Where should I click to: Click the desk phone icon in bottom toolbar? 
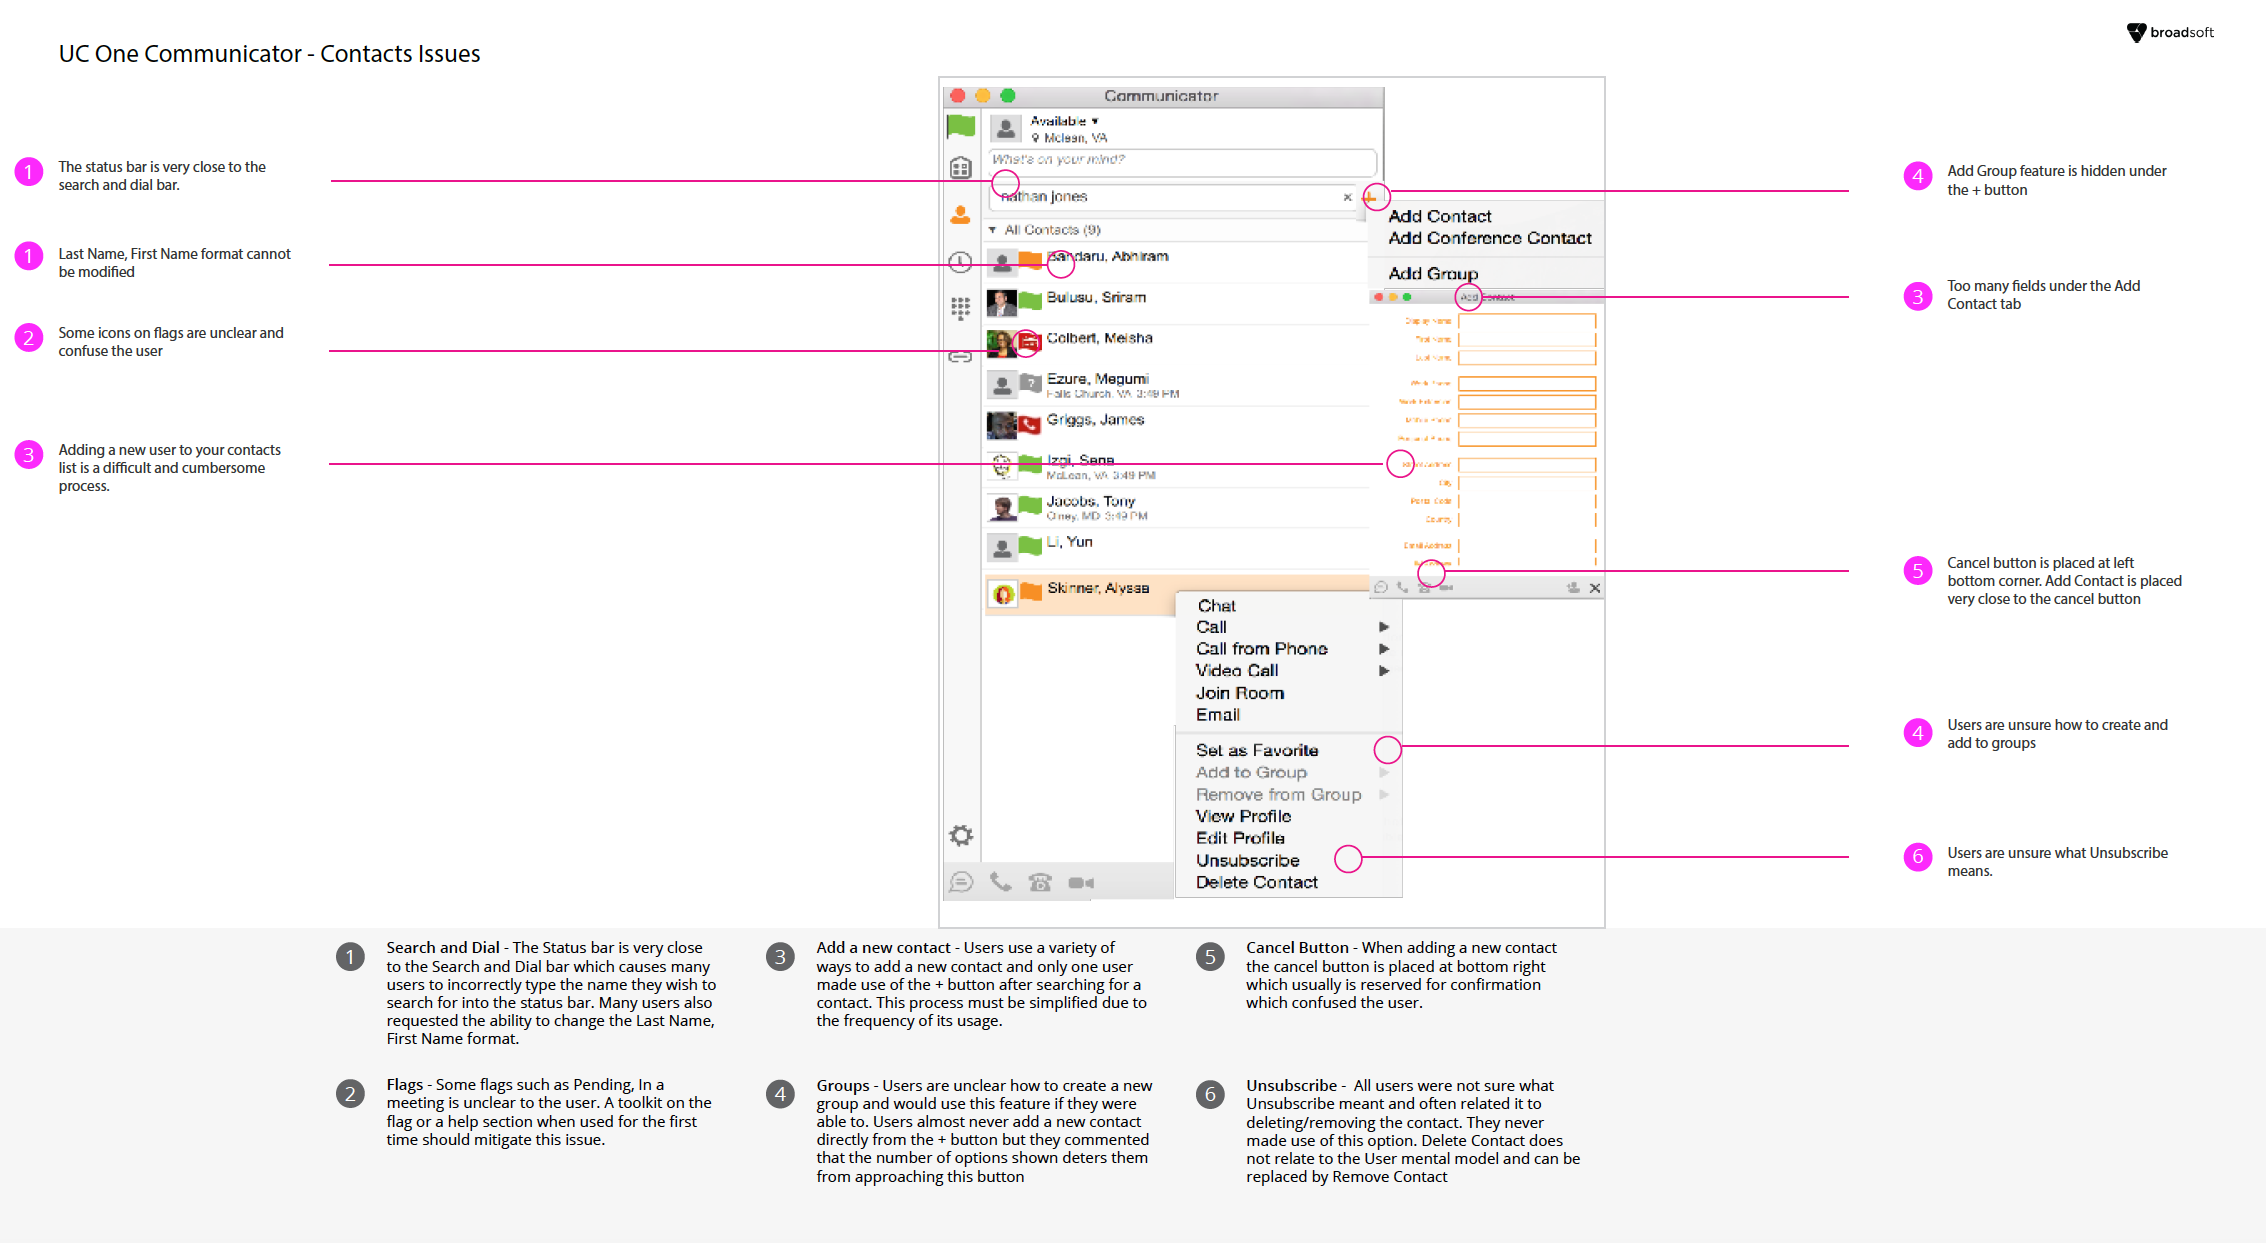click(x=1040, y=882)
